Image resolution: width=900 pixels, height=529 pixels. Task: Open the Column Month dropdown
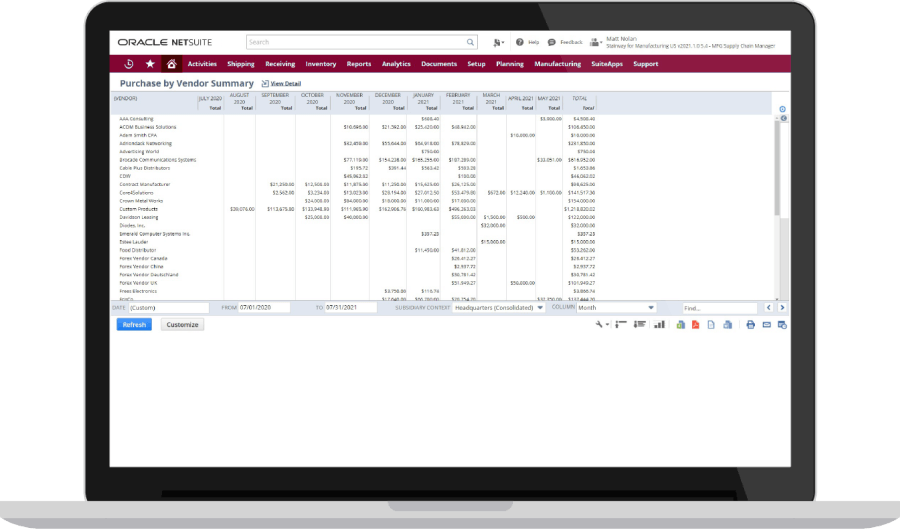[x=651, y=308]
